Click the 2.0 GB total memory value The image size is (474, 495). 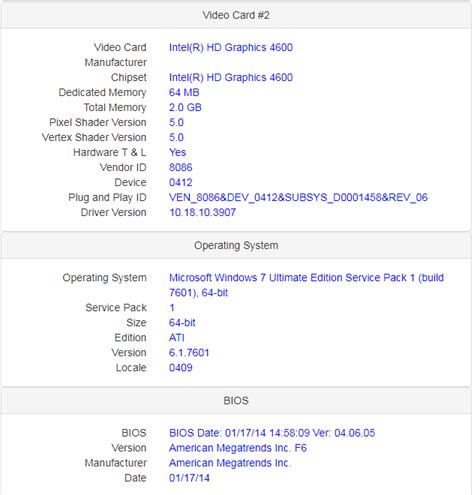[185, 108]
